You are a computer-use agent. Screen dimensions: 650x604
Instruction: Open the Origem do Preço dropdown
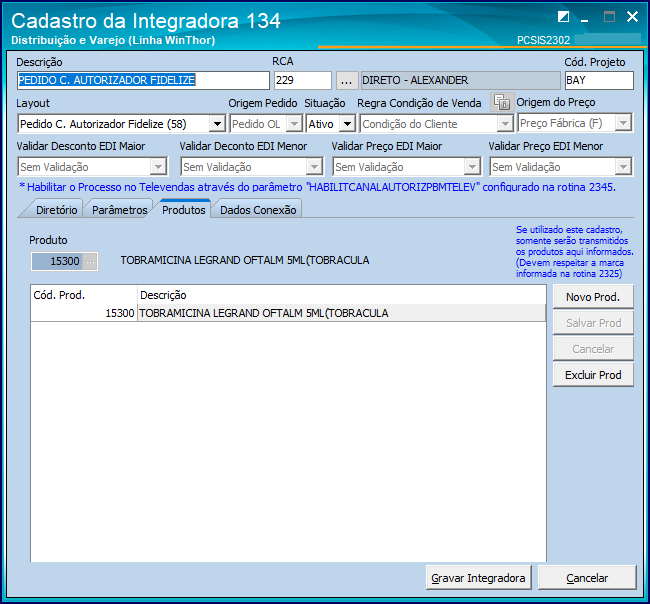(623, 123)
